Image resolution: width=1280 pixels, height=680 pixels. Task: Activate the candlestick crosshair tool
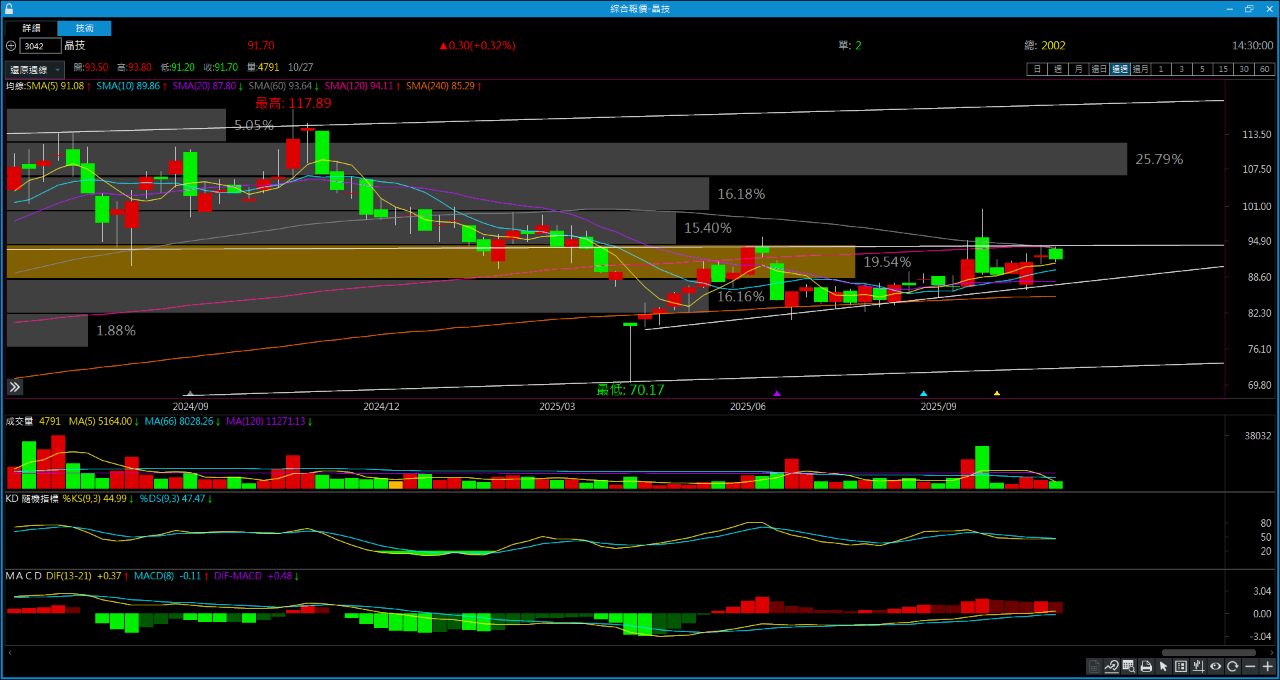(x=1198, y=666)
